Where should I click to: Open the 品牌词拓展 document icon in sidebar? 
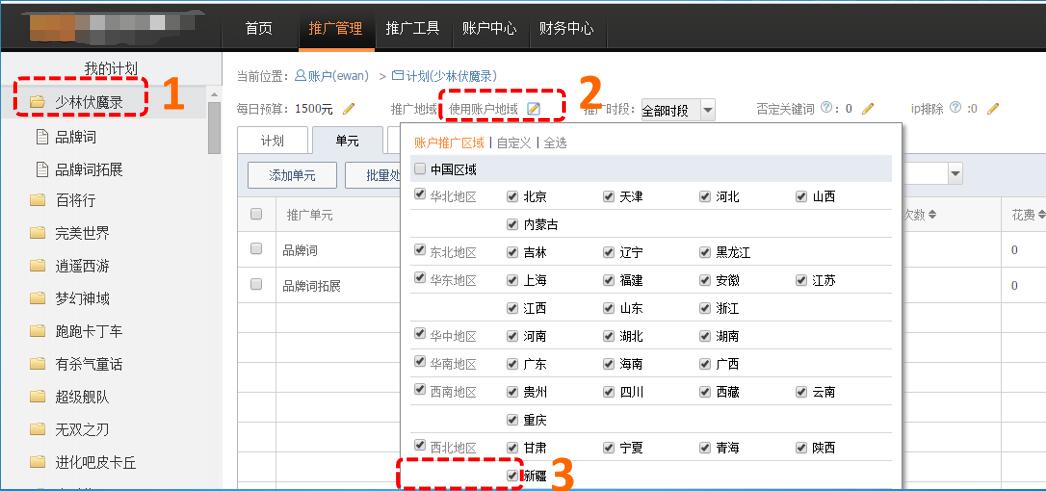42,169
